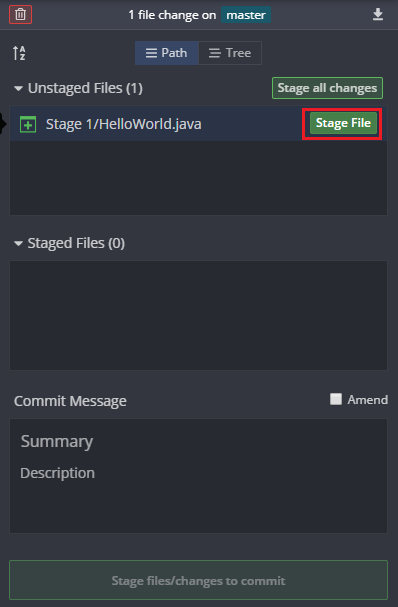
Task: Click the Stage all changes button
Action: tap(327, 88)
